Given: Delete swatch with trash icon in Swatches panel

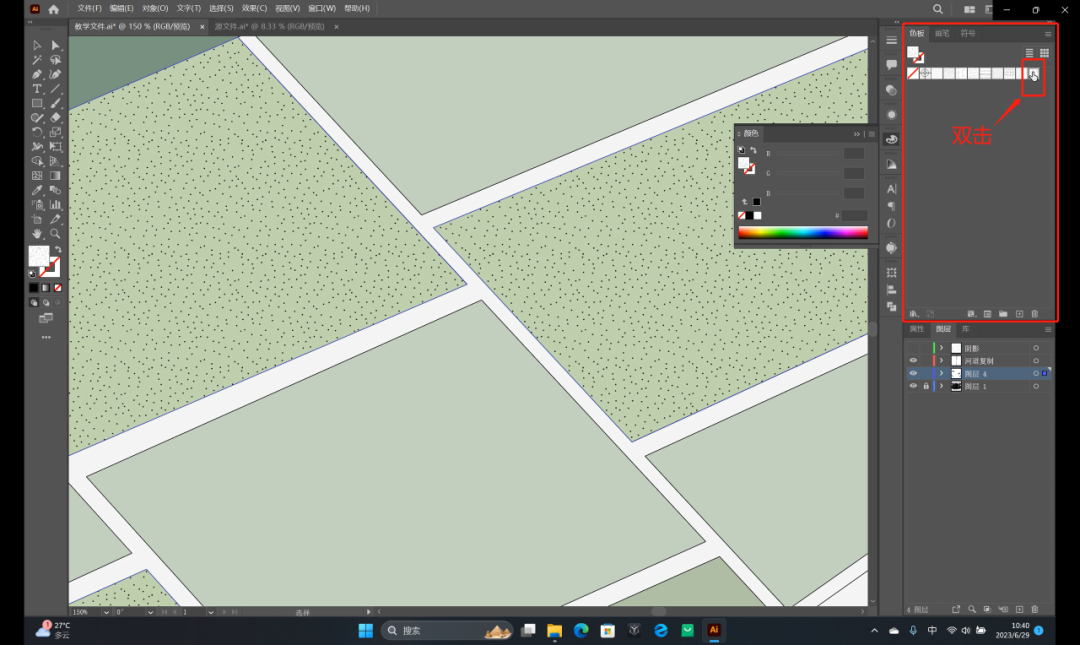Looking at the screenshot, I should coord(1035,314).
